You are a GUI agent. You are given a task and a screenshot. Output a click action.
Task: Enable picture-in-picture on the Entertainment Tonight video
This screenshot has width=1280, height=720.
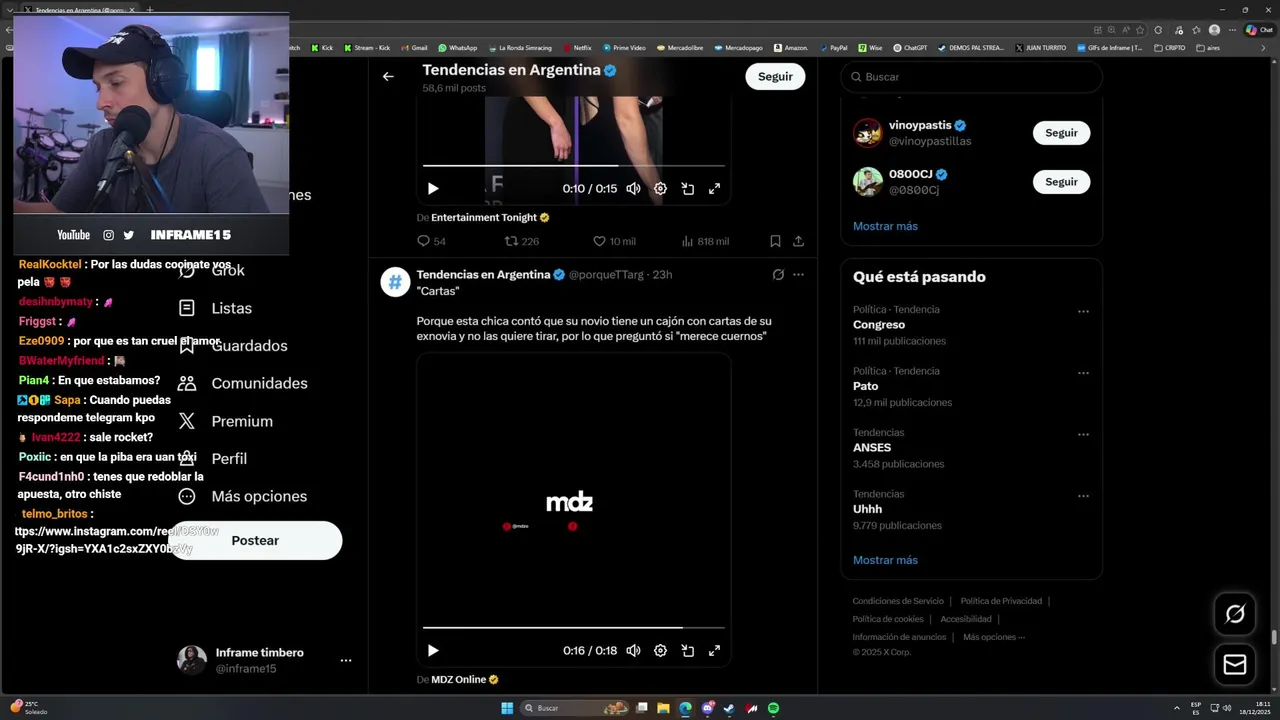pos(688,188)
